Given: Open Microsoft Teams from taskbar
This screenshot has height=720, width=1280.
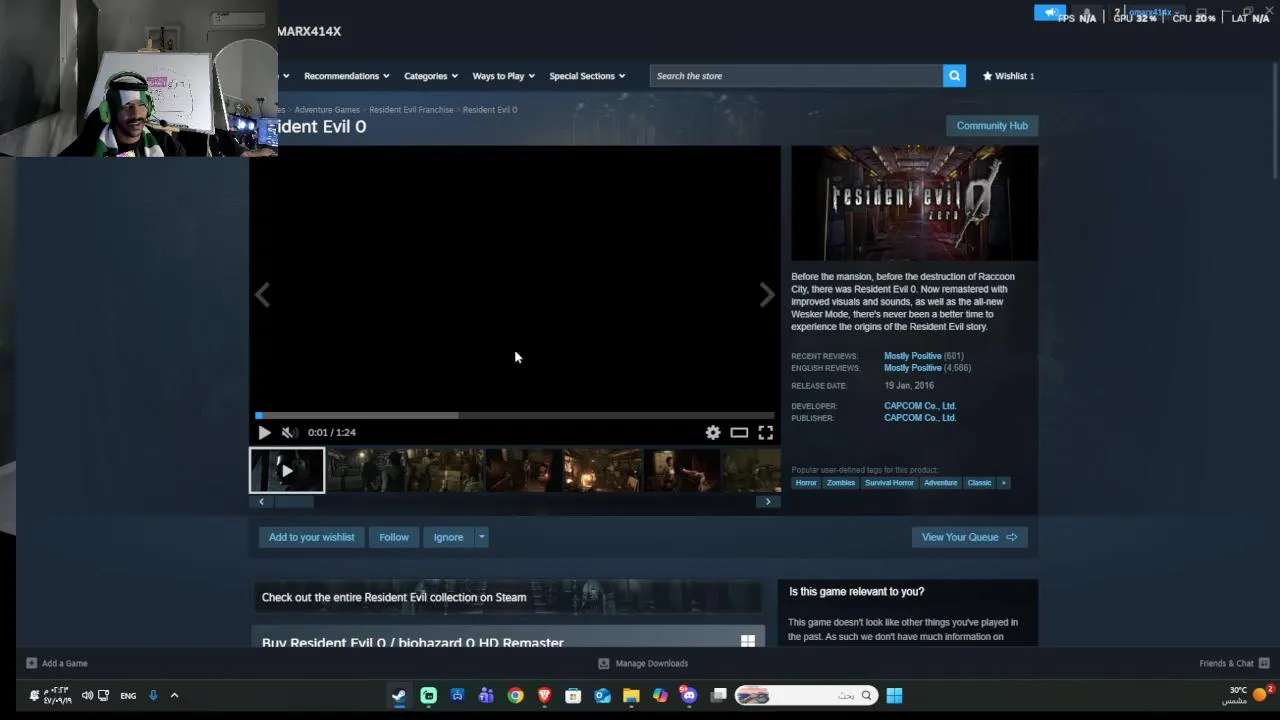Looking at the screenshot, I should (x=486, y=696).
